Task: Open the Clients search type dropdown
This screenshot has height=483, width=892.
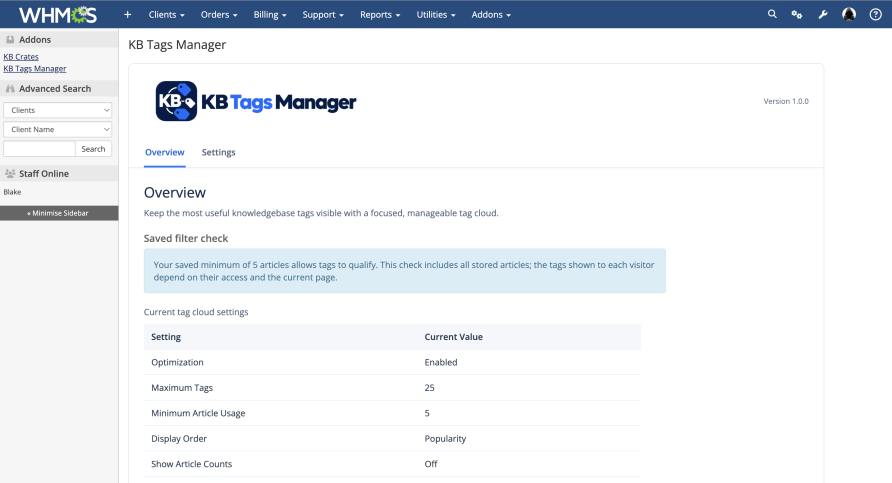Action: [57, 110]
